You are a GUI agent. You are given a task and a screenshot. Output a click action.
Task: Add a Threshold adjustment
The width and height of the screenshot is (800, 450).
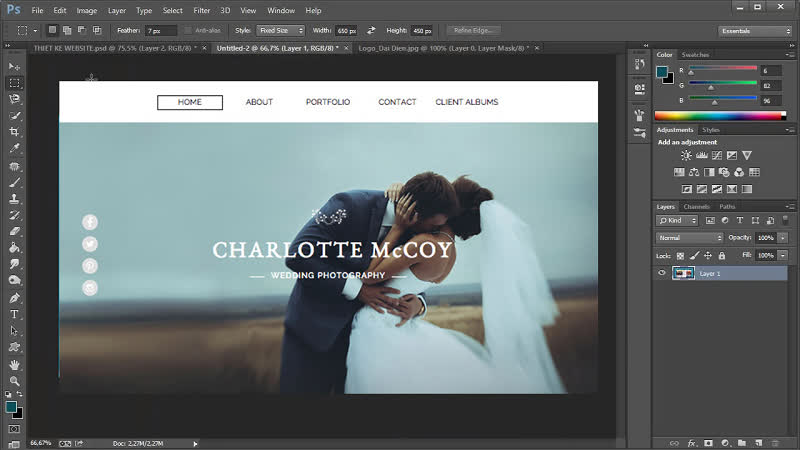(x=717, y=189)
